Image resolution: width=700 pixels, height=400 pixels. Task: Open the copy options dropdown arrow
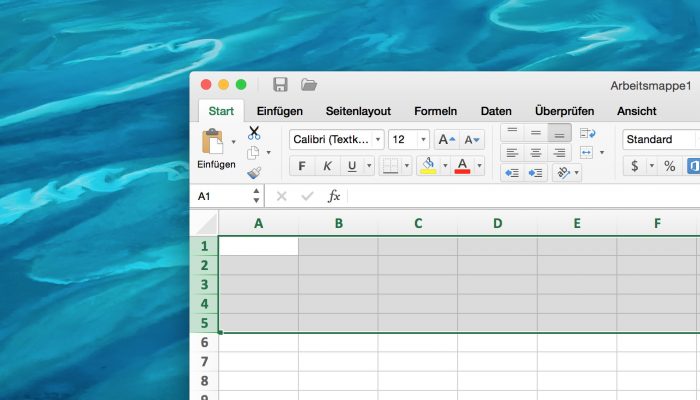tap(268, 153)
